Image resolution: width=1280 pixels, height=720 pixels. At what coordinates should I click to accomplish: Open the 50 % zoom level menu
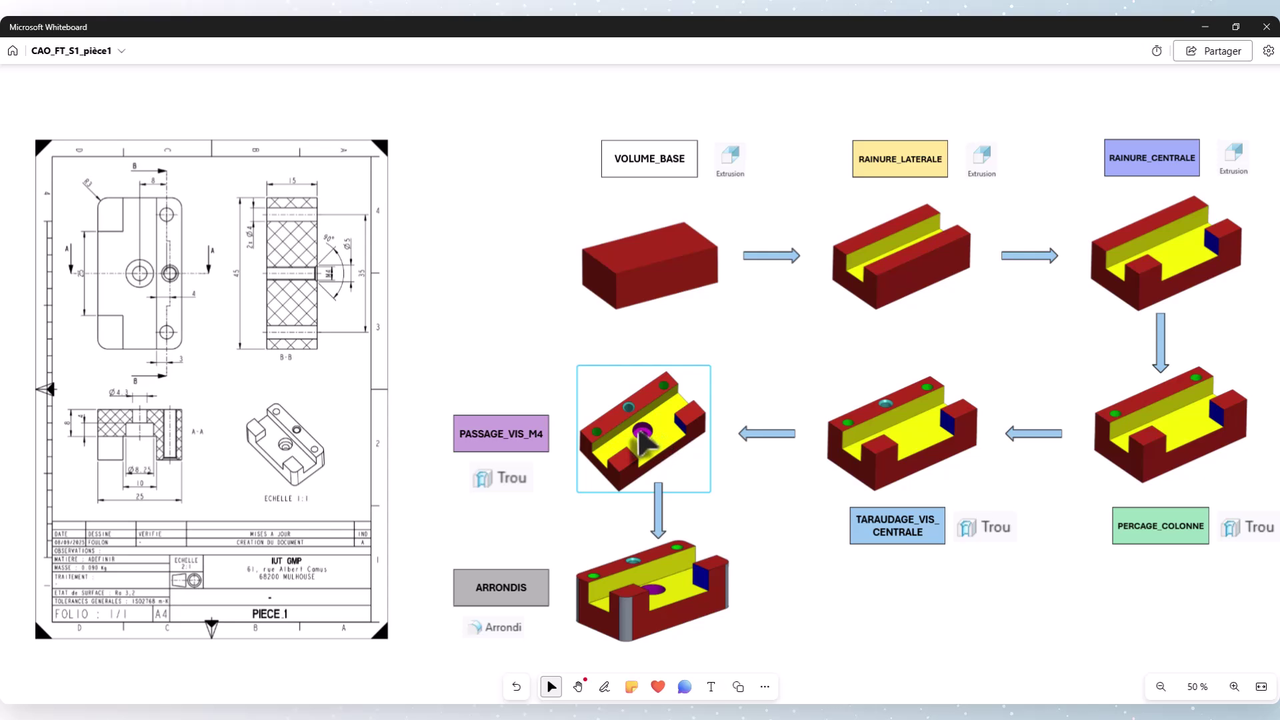click(1197, 687)
